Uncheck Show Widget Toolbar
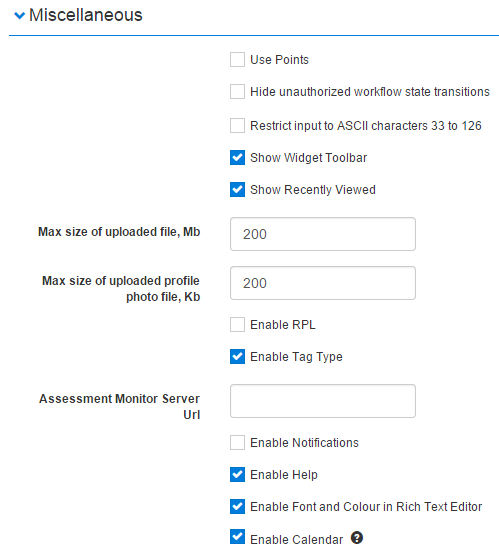499x557 pixels. (x=237, y=157)
